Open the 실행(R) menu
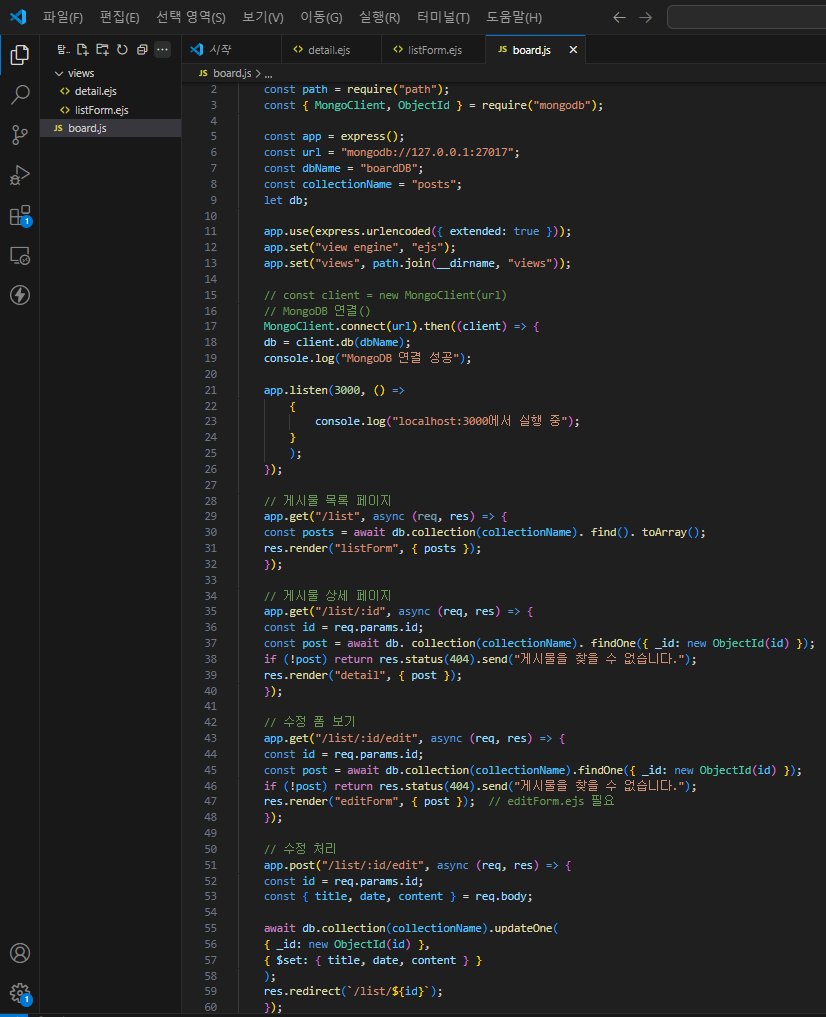Viewport: 826px width, 1017px height. [379, 18]
